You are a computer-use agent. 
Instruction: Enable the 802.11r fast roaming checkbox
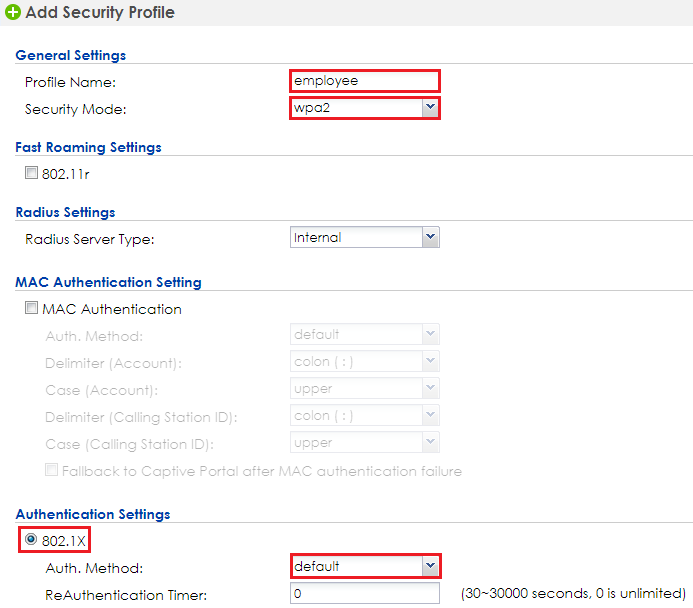[x=31, y=173]
